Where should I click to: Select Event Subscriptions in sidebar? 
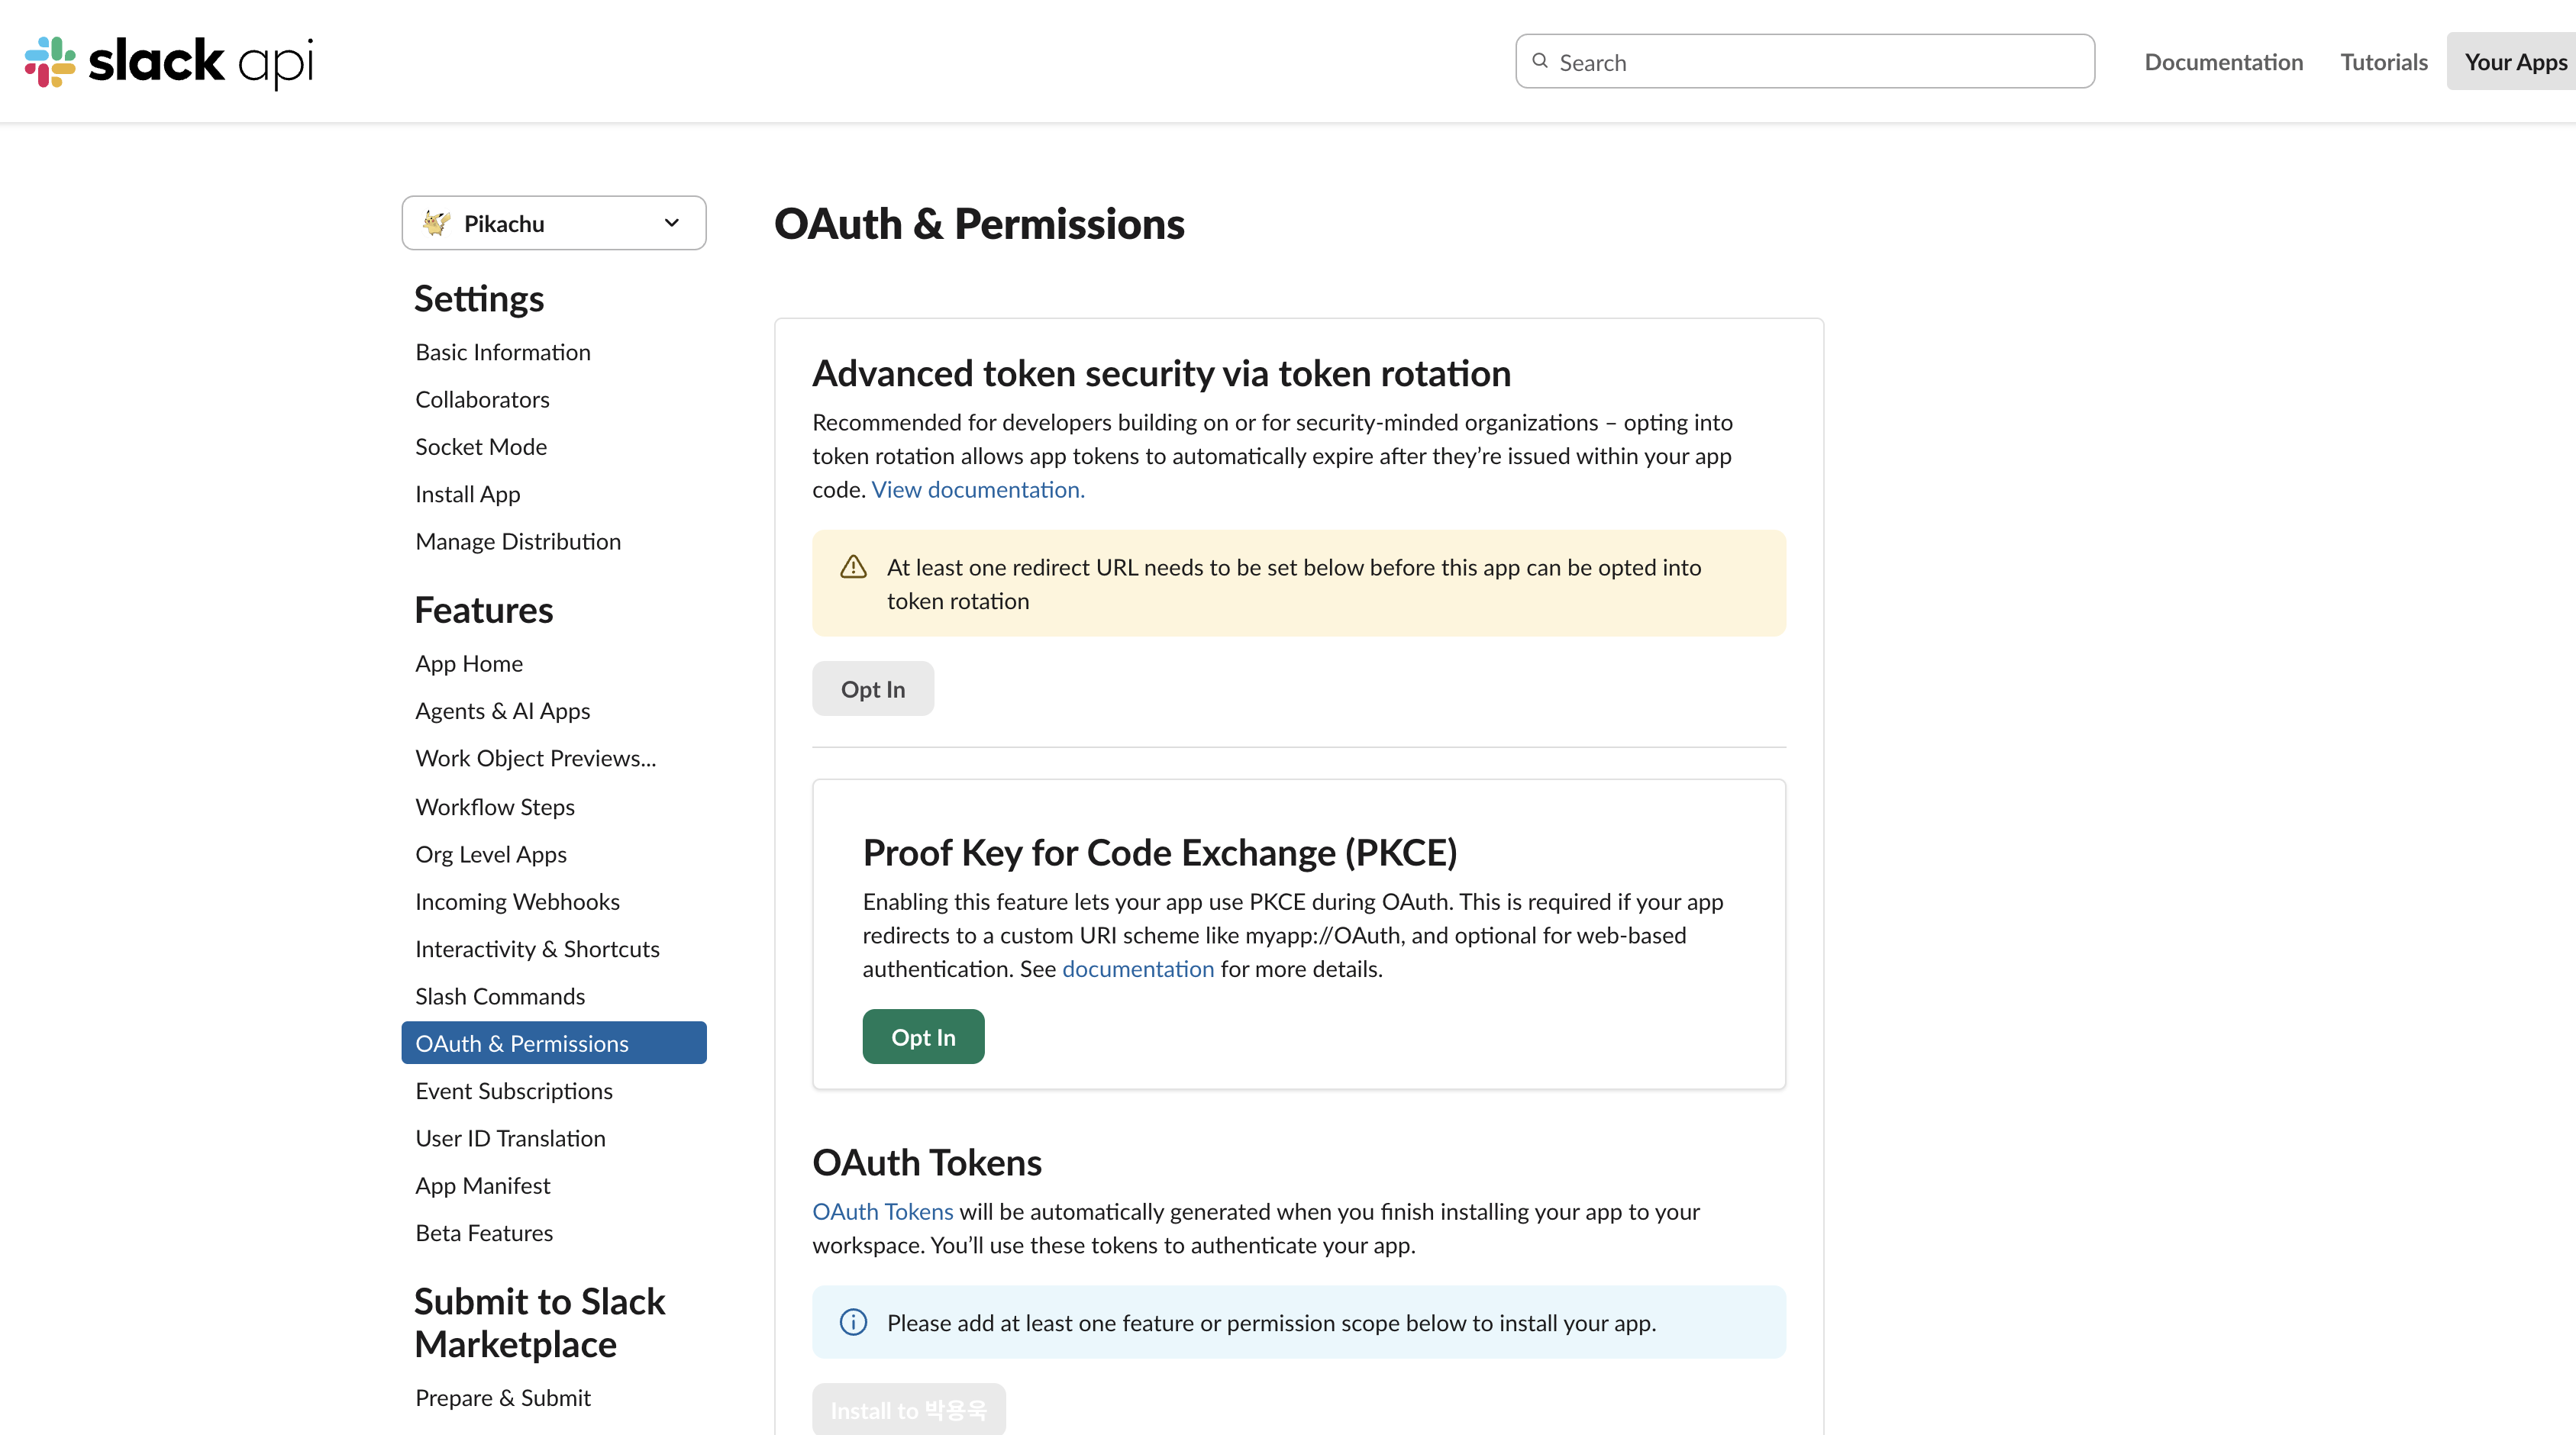coord(514,1091)
